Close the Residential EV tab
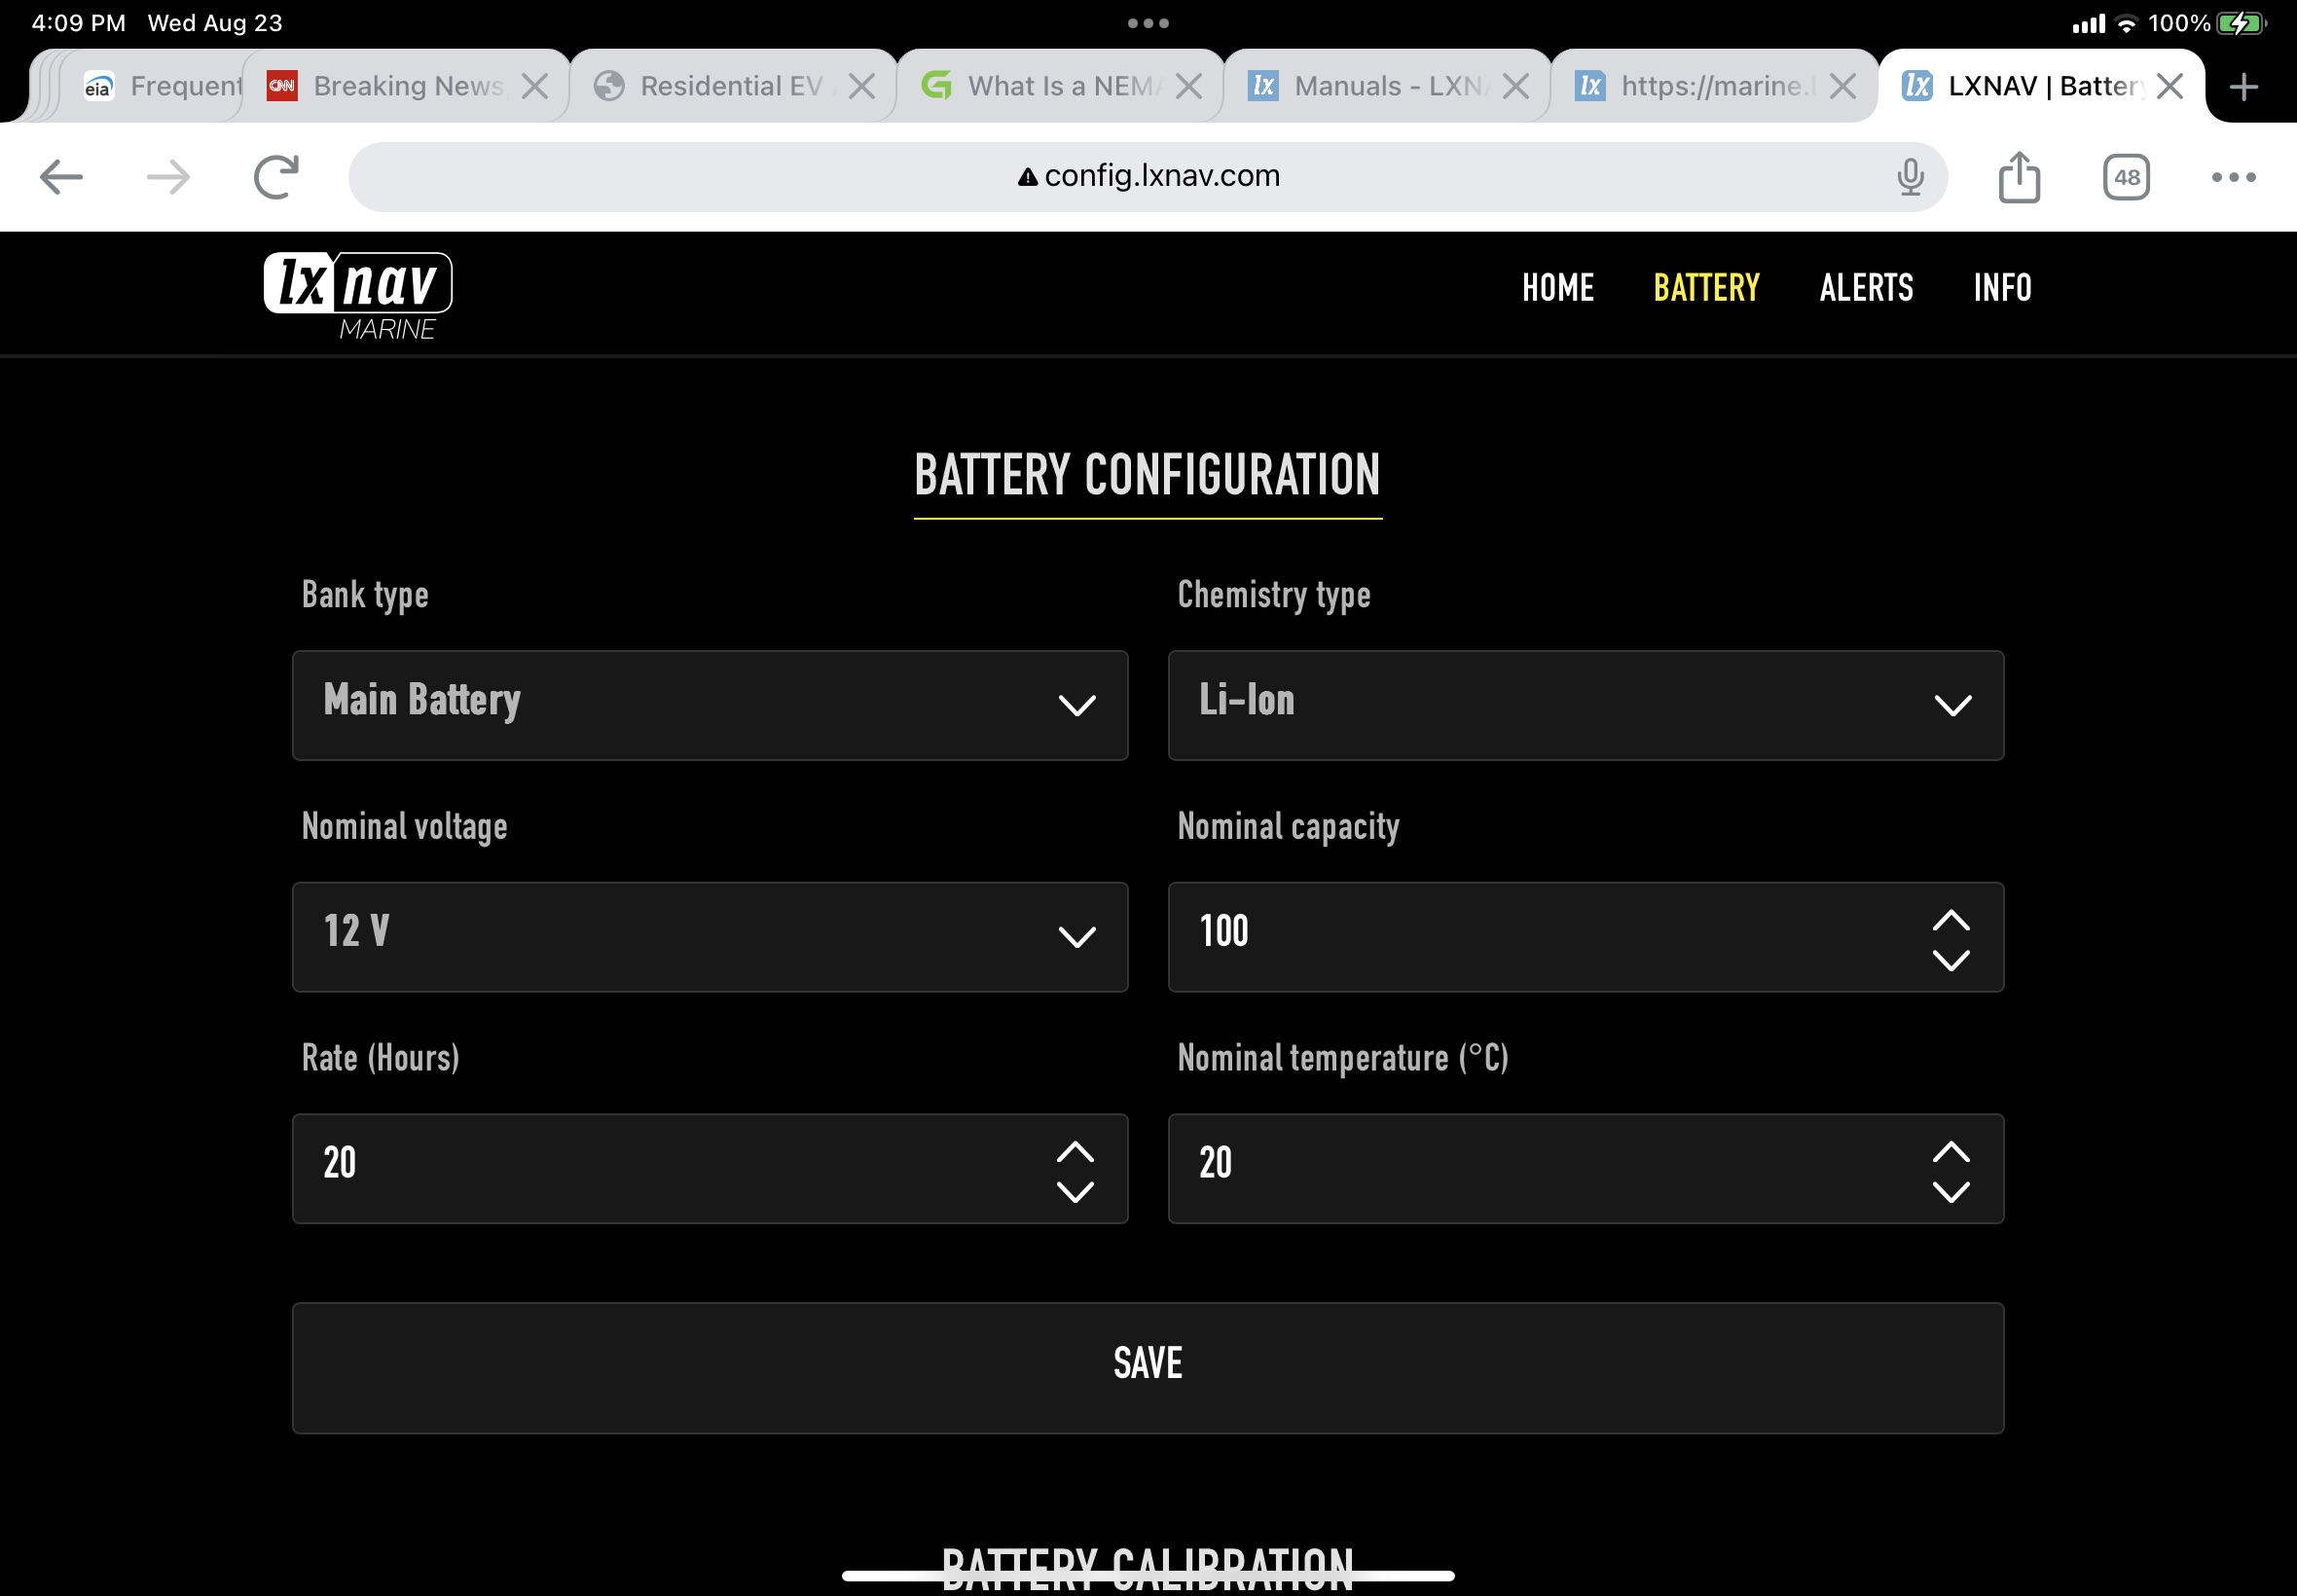The image size is (2297, 1596). click(x=862, y=87)
